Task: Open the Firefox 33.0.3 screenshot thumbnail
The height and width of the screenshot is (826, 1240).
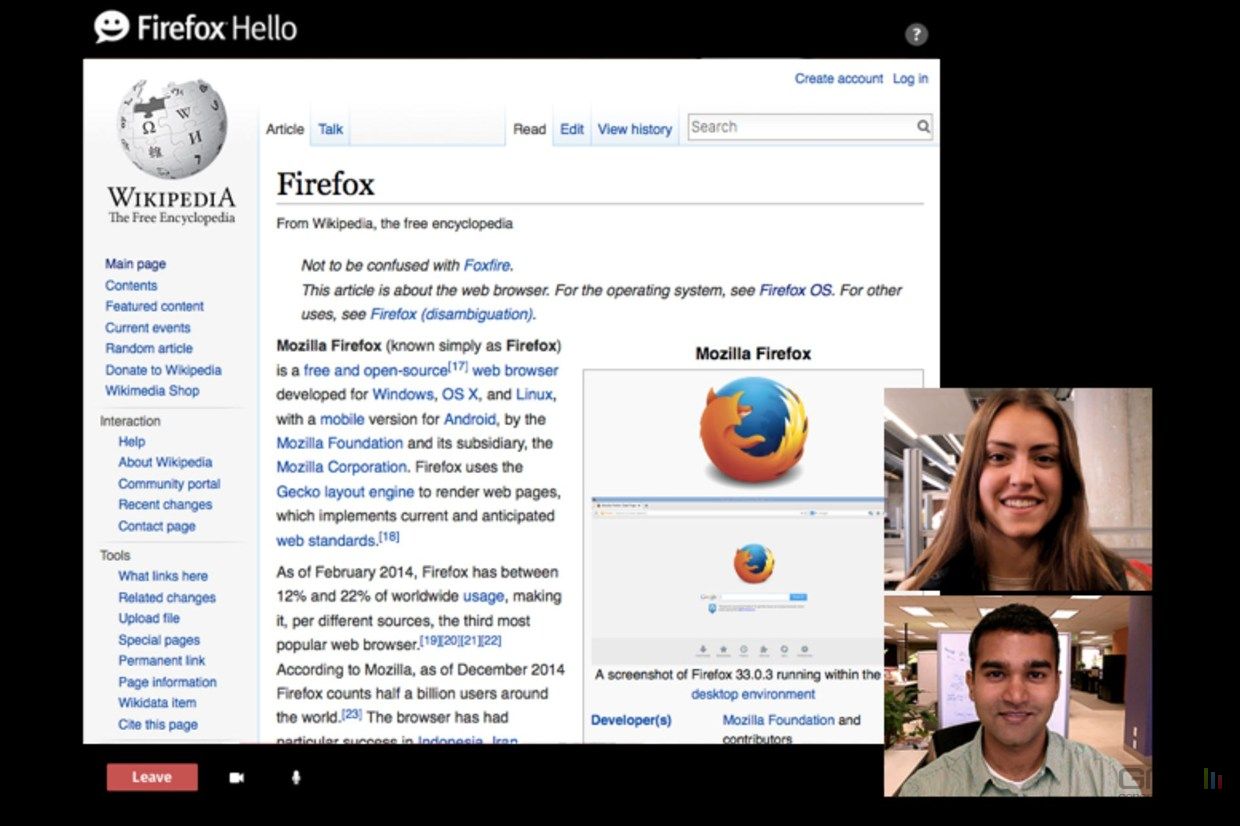Action: (x=737, y=580)
